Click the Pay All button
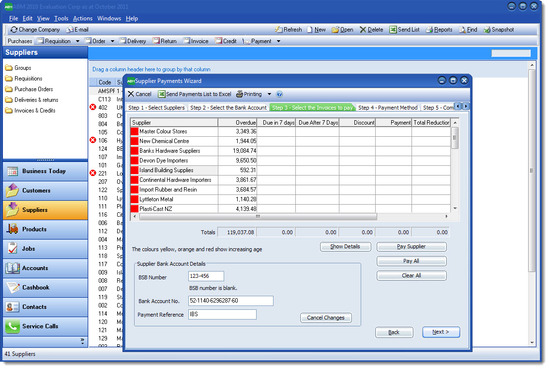 (x=411, y=261)
